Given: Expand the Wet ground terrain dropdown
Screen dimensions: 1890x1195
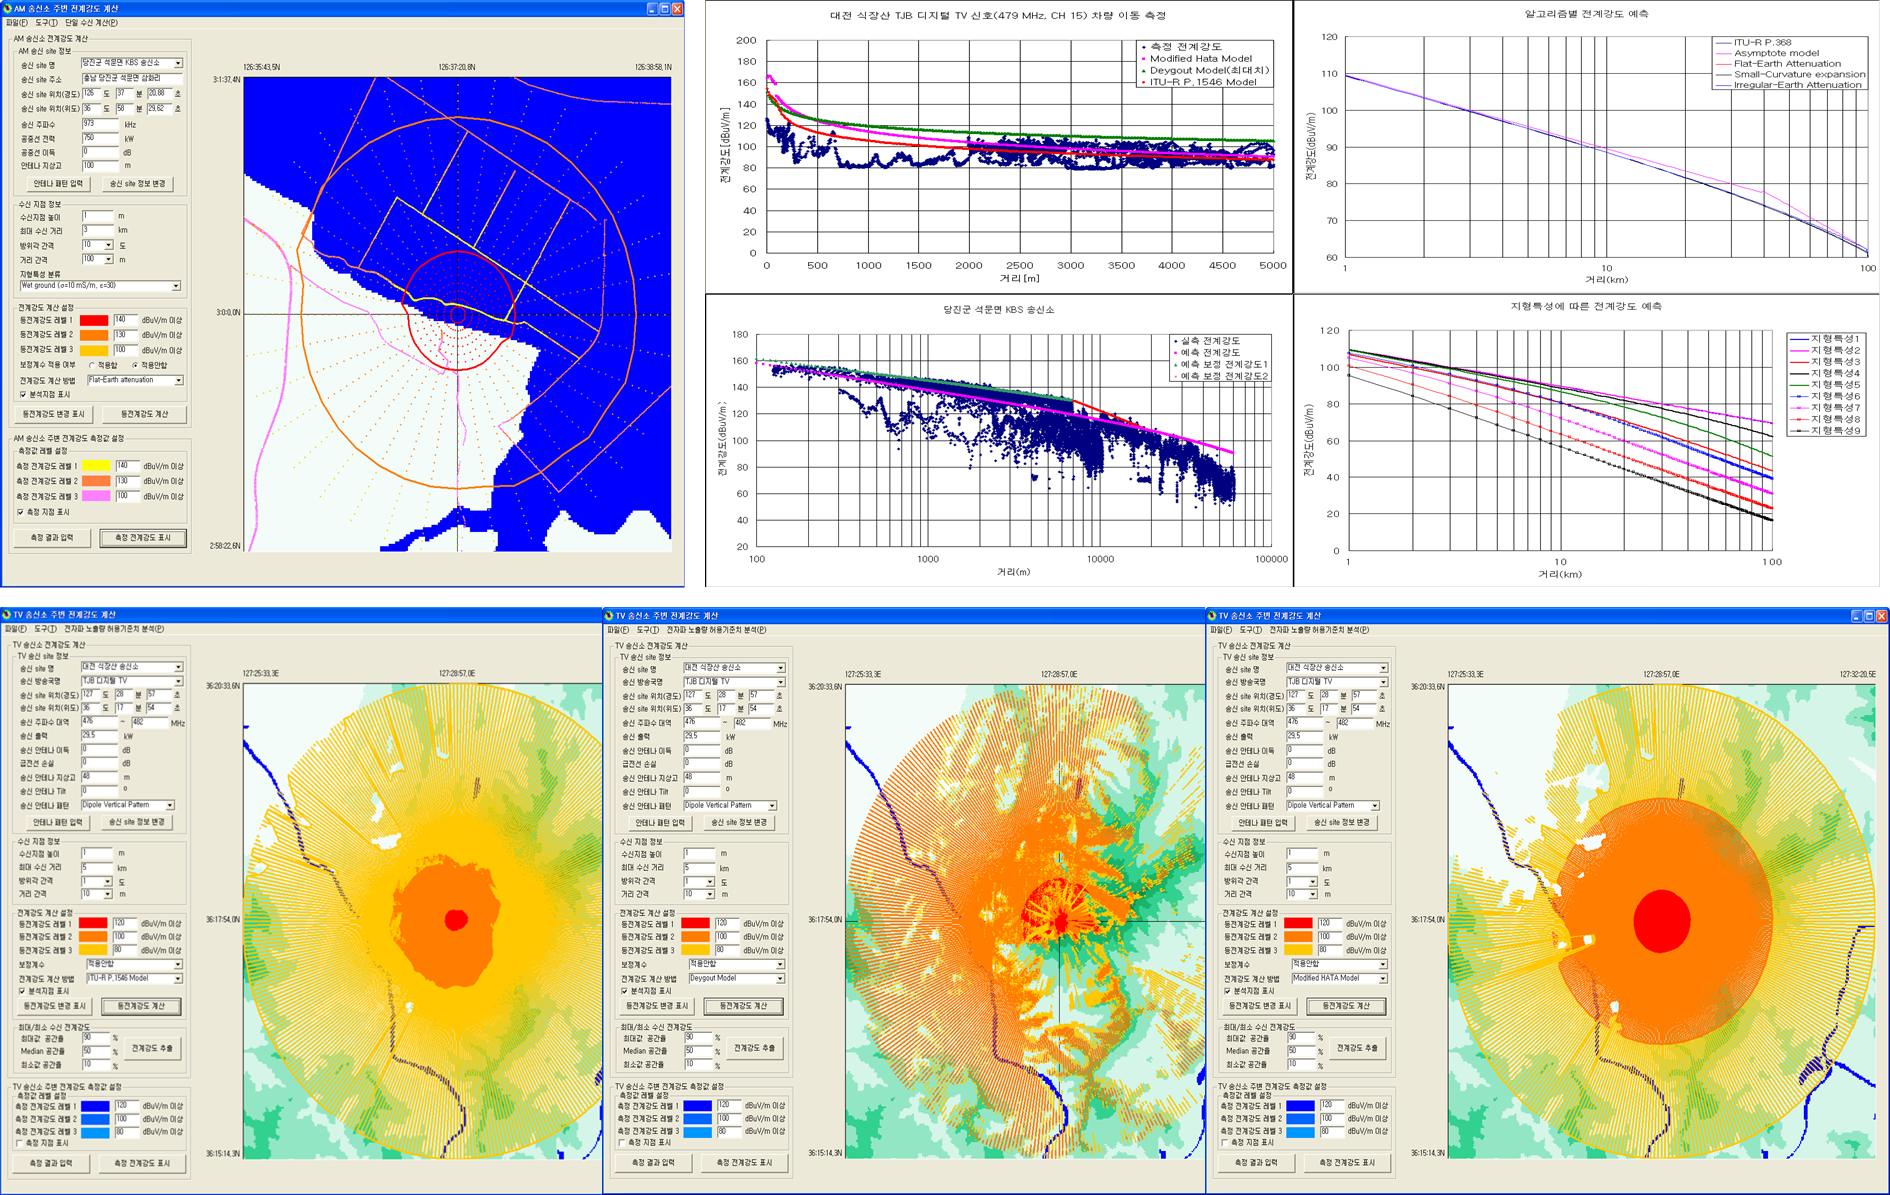Looking at the screenshot, I should tap(176, 286).
